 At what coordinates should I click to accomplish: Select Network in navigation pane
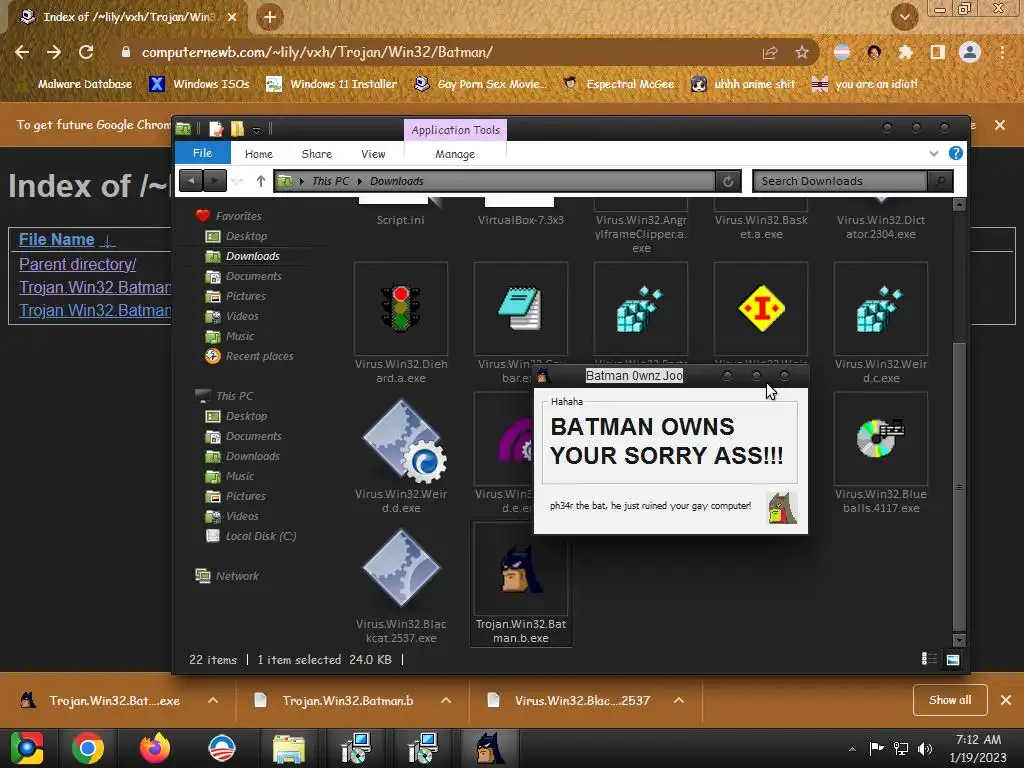click(x=227, y=576)
